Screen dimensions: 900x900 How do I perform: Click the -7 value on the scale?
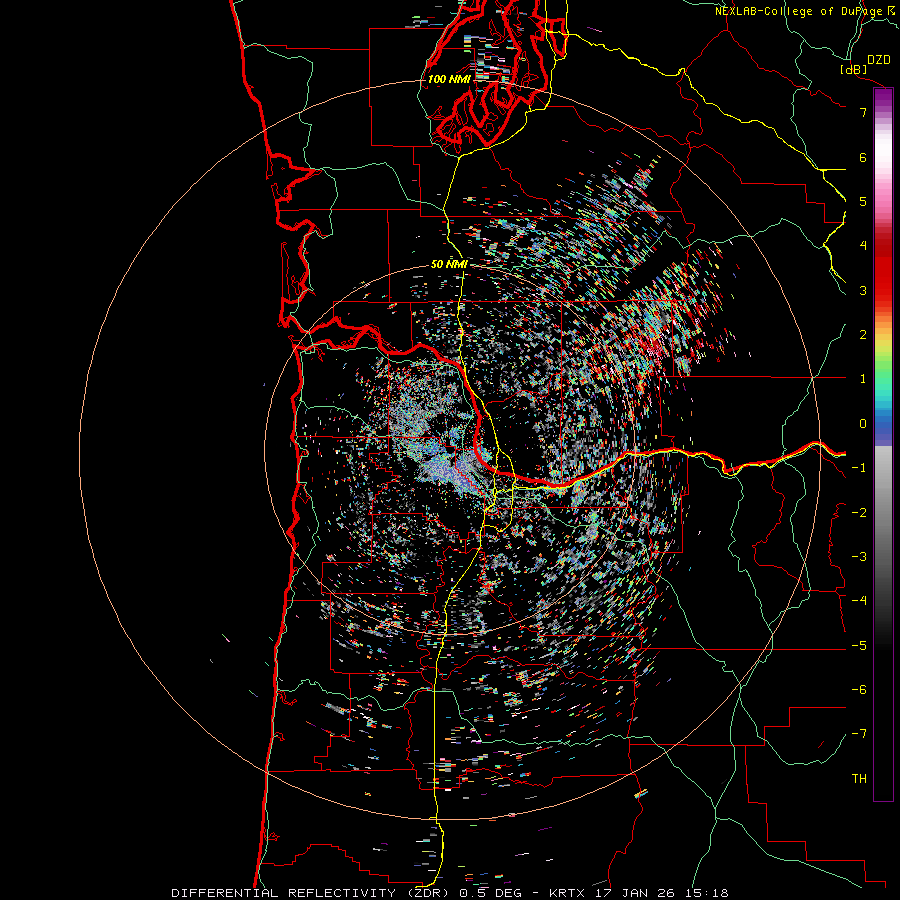click(859, 734)
